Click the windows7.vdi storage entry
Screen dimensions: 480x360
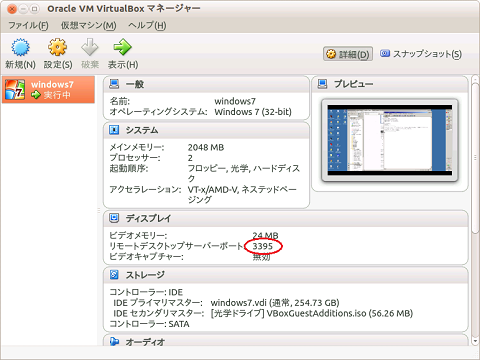(275, 303)
